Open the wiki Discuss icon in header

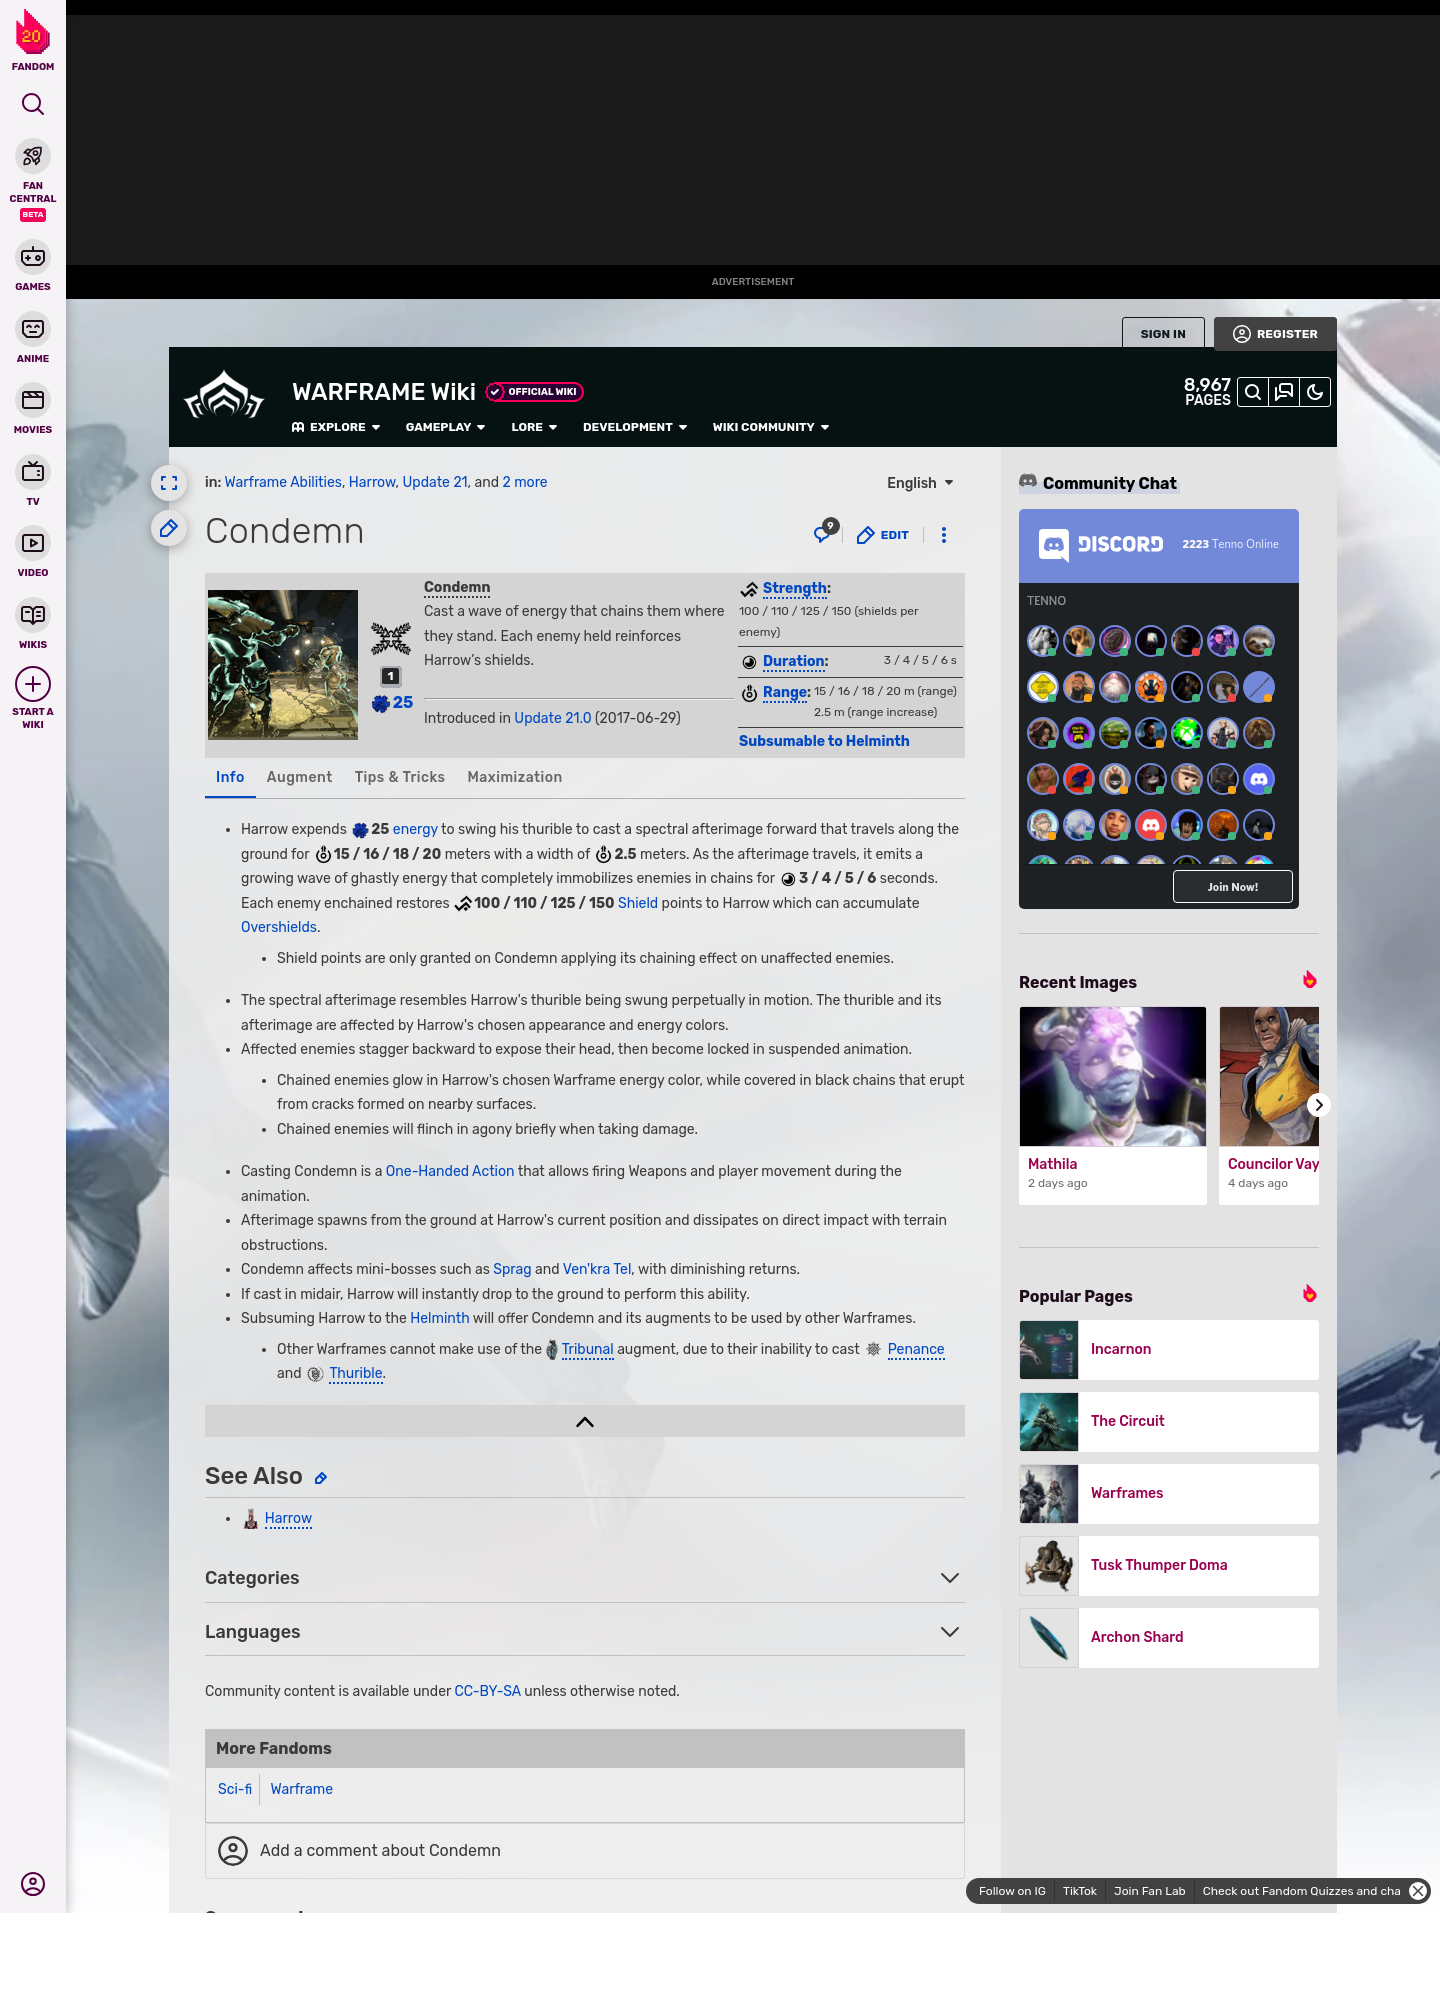tap(1284, 392)
